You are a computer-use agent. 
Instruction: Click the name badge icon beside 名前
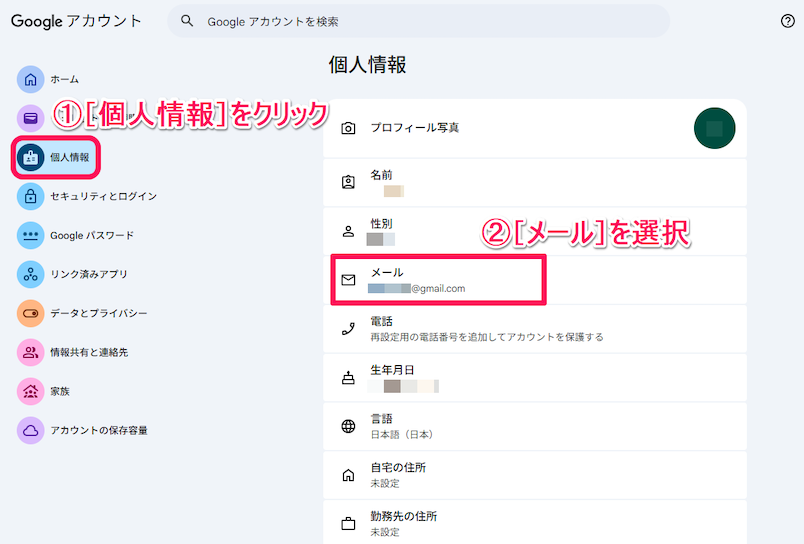(348, 182)
